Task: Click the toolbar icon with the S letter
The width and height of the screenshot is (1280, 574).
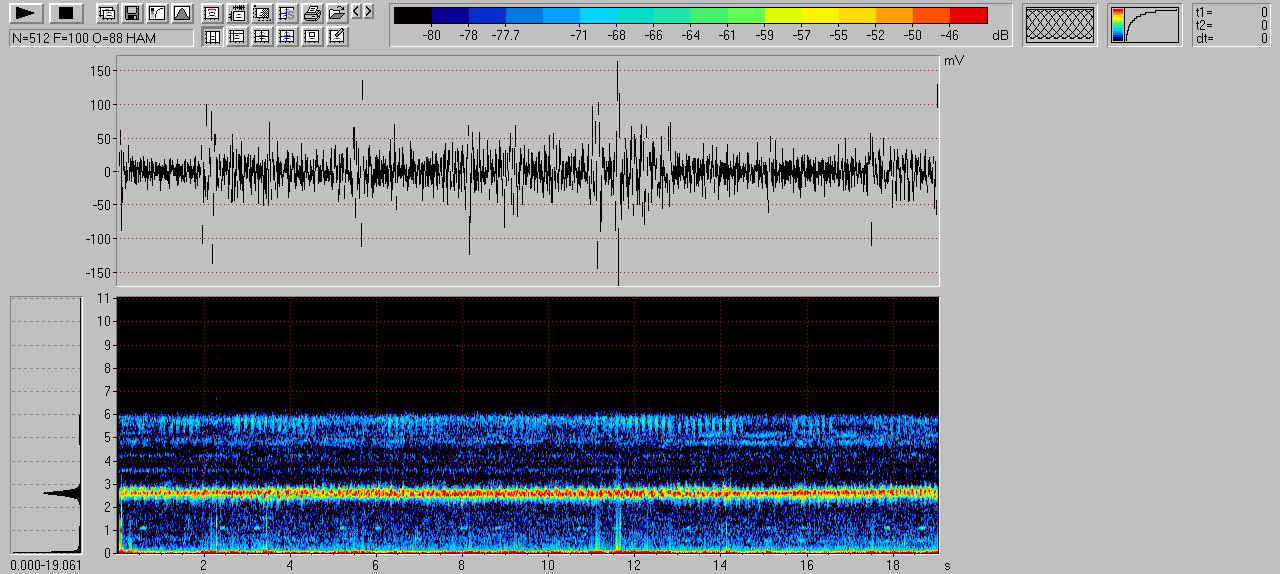Action: [287, 13]
